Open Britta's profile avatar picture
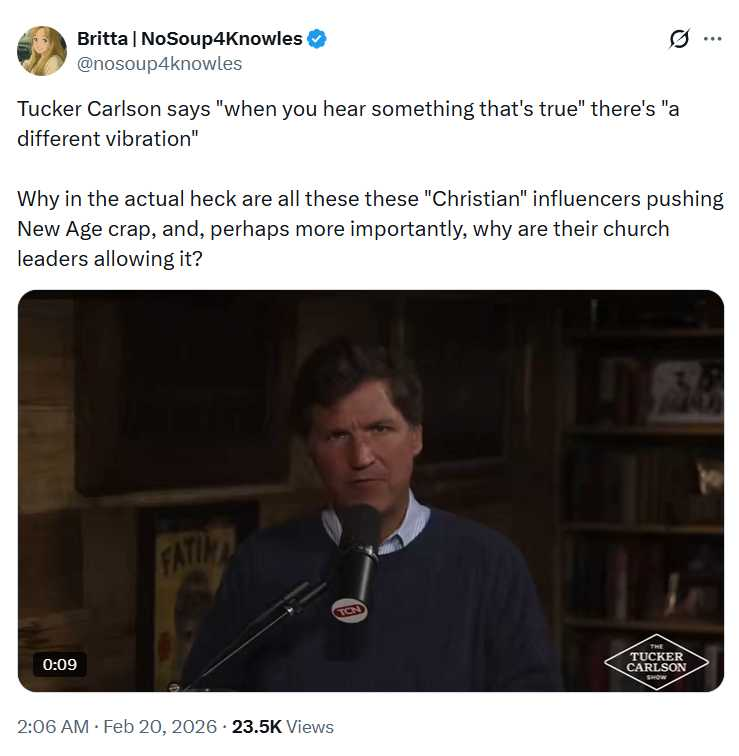This screenshot has width=739, height=756. click(x=42, y=51)
